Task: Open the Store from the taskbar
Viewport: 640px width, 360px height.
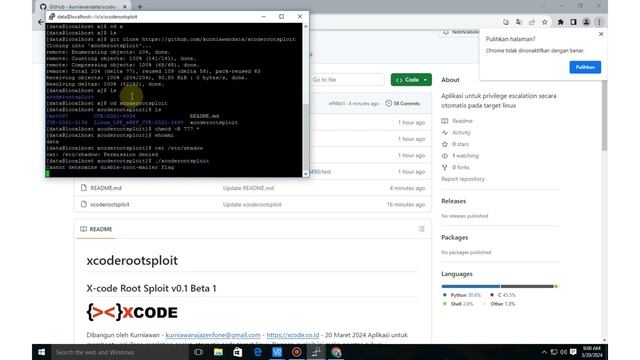Action: (238, 352)
